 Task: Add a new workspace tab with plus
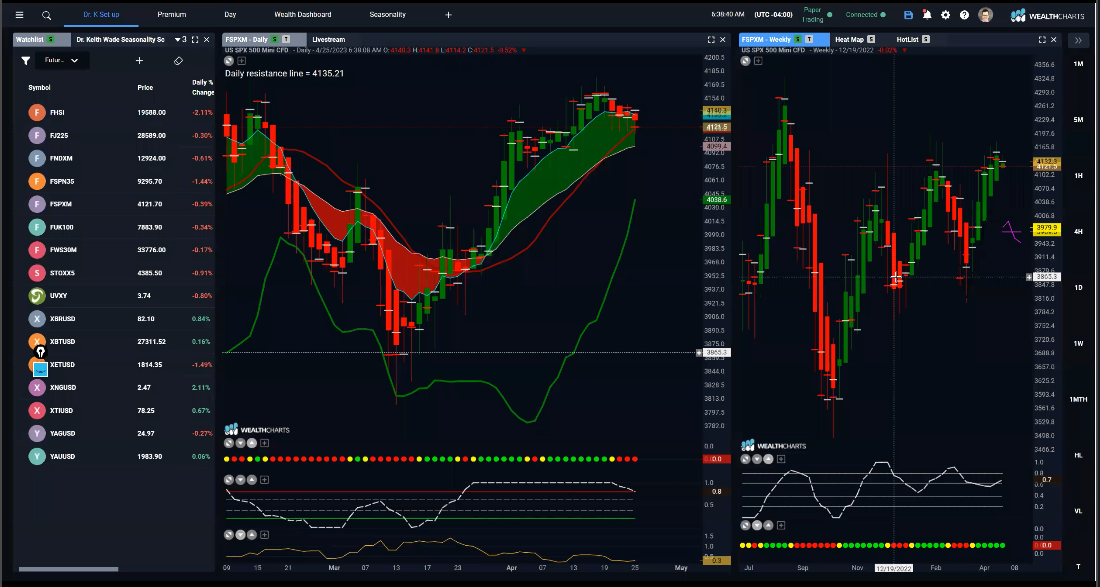448,15
